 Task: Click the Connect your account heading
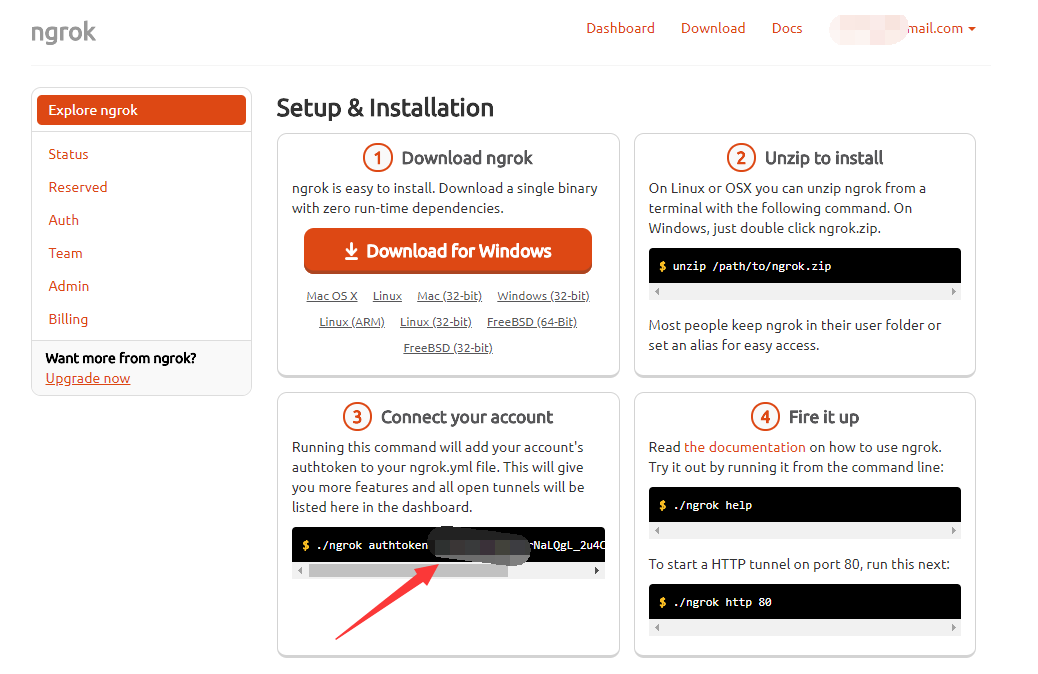[467, 417]
